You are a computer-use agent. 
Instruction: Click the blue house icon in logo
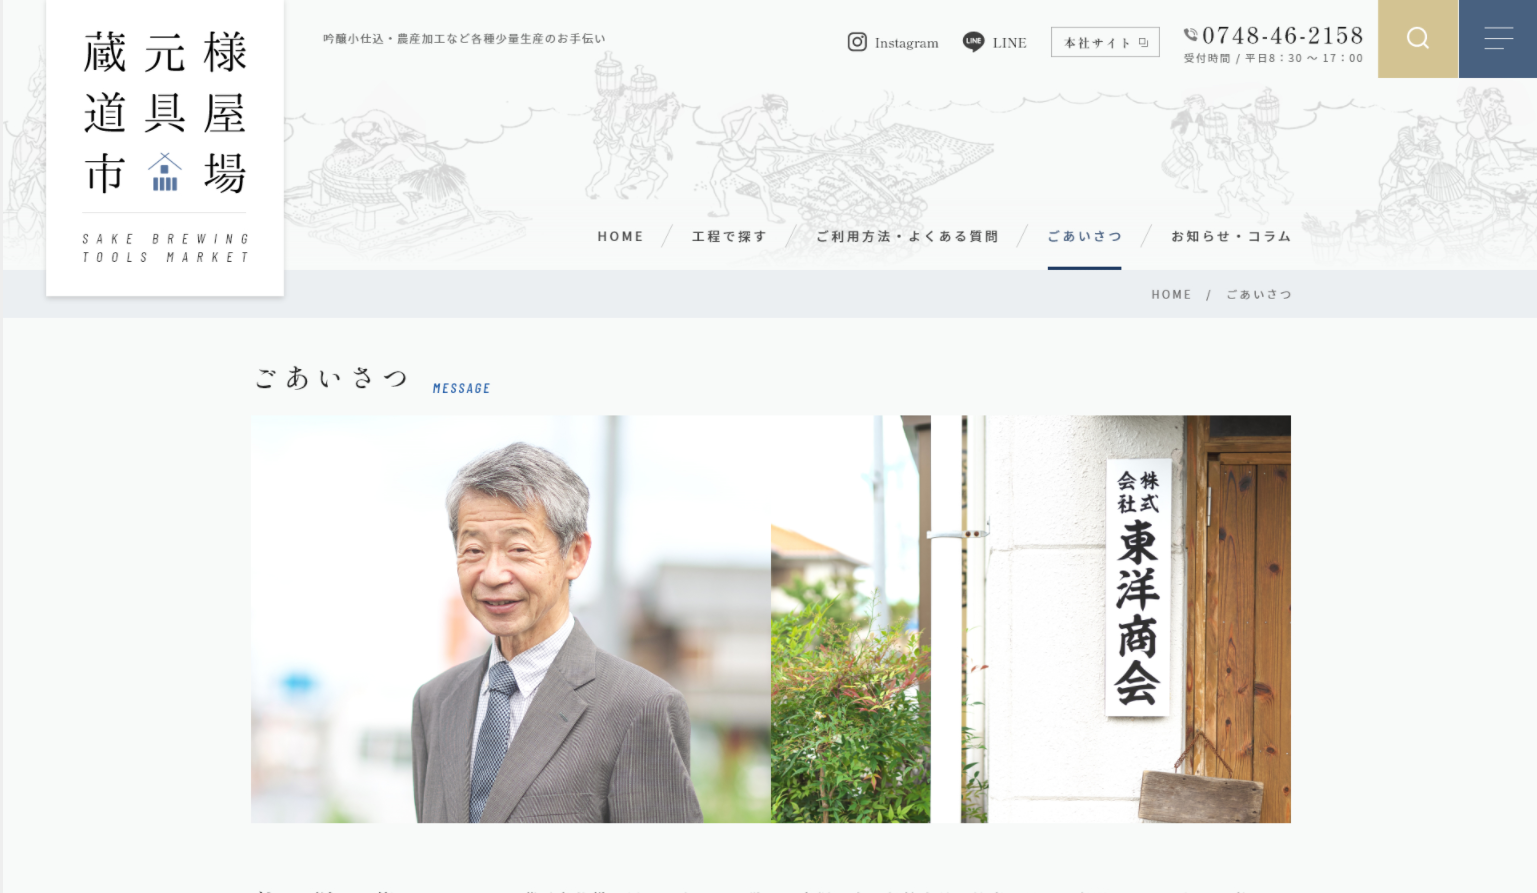click(x=165, y=173)
